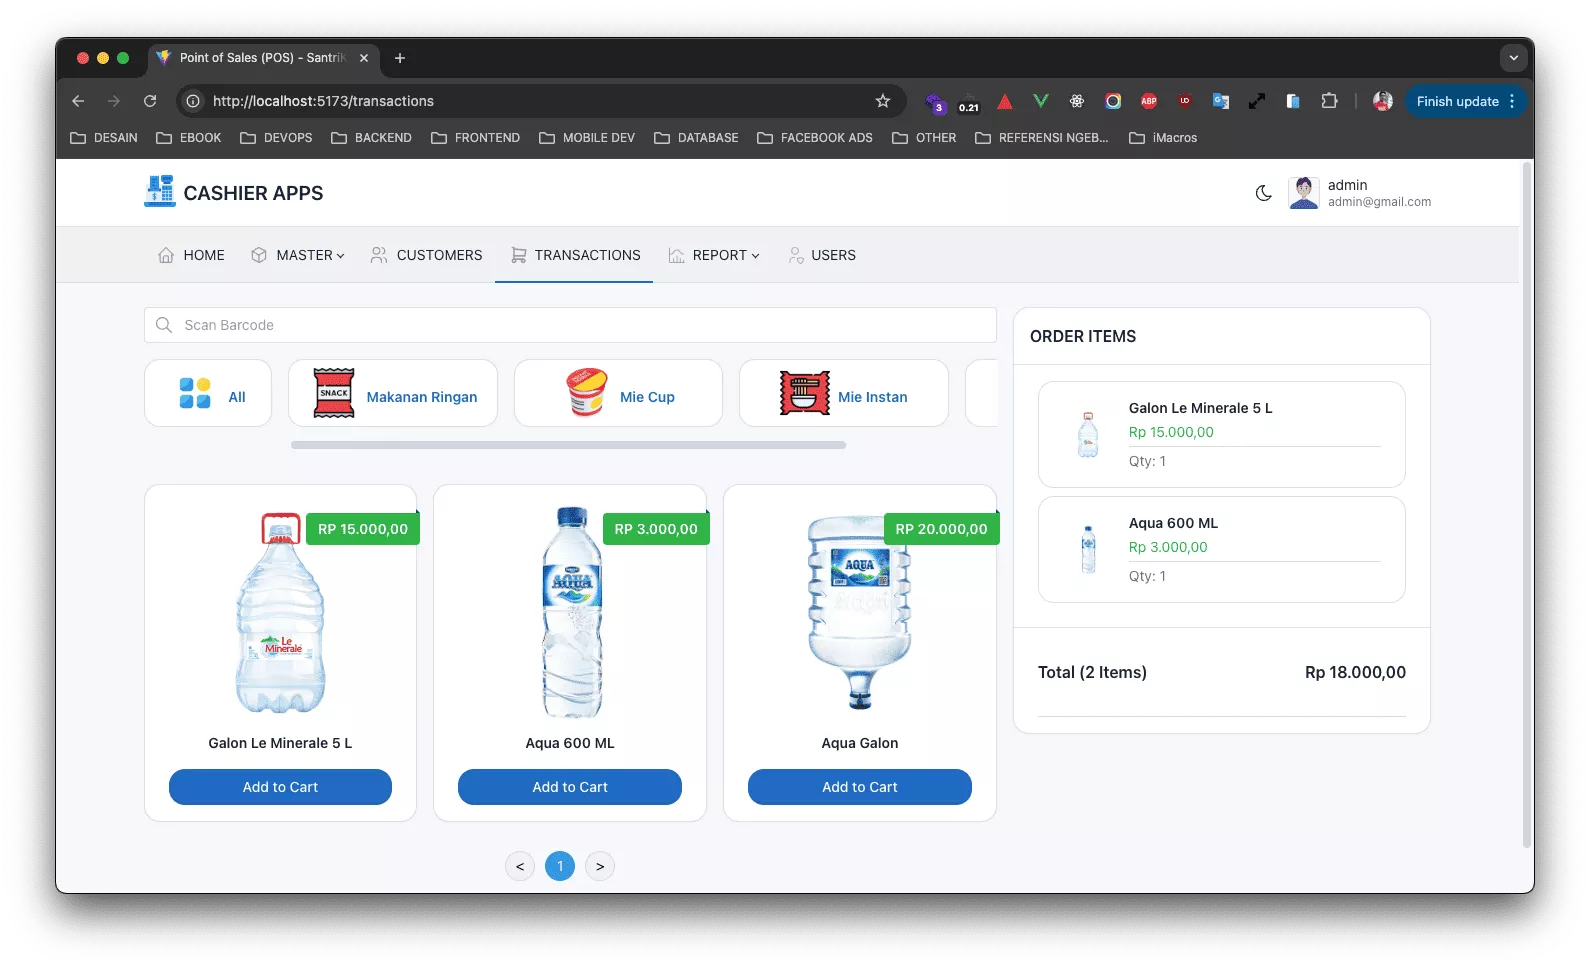Click the Google Translate extension icon

(x=1221, y=101)
